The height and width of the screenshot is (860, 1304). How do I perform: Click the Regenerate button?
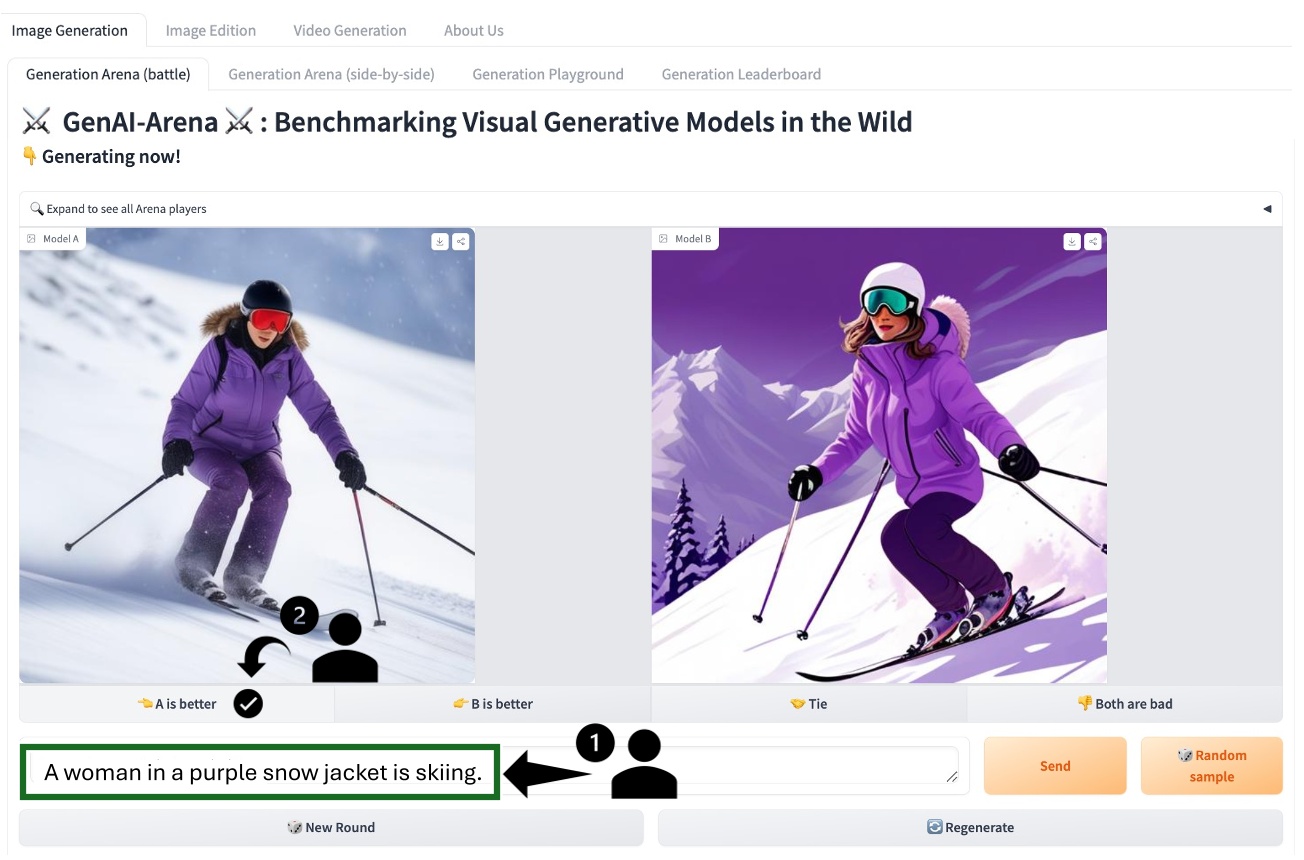point(969,827)
